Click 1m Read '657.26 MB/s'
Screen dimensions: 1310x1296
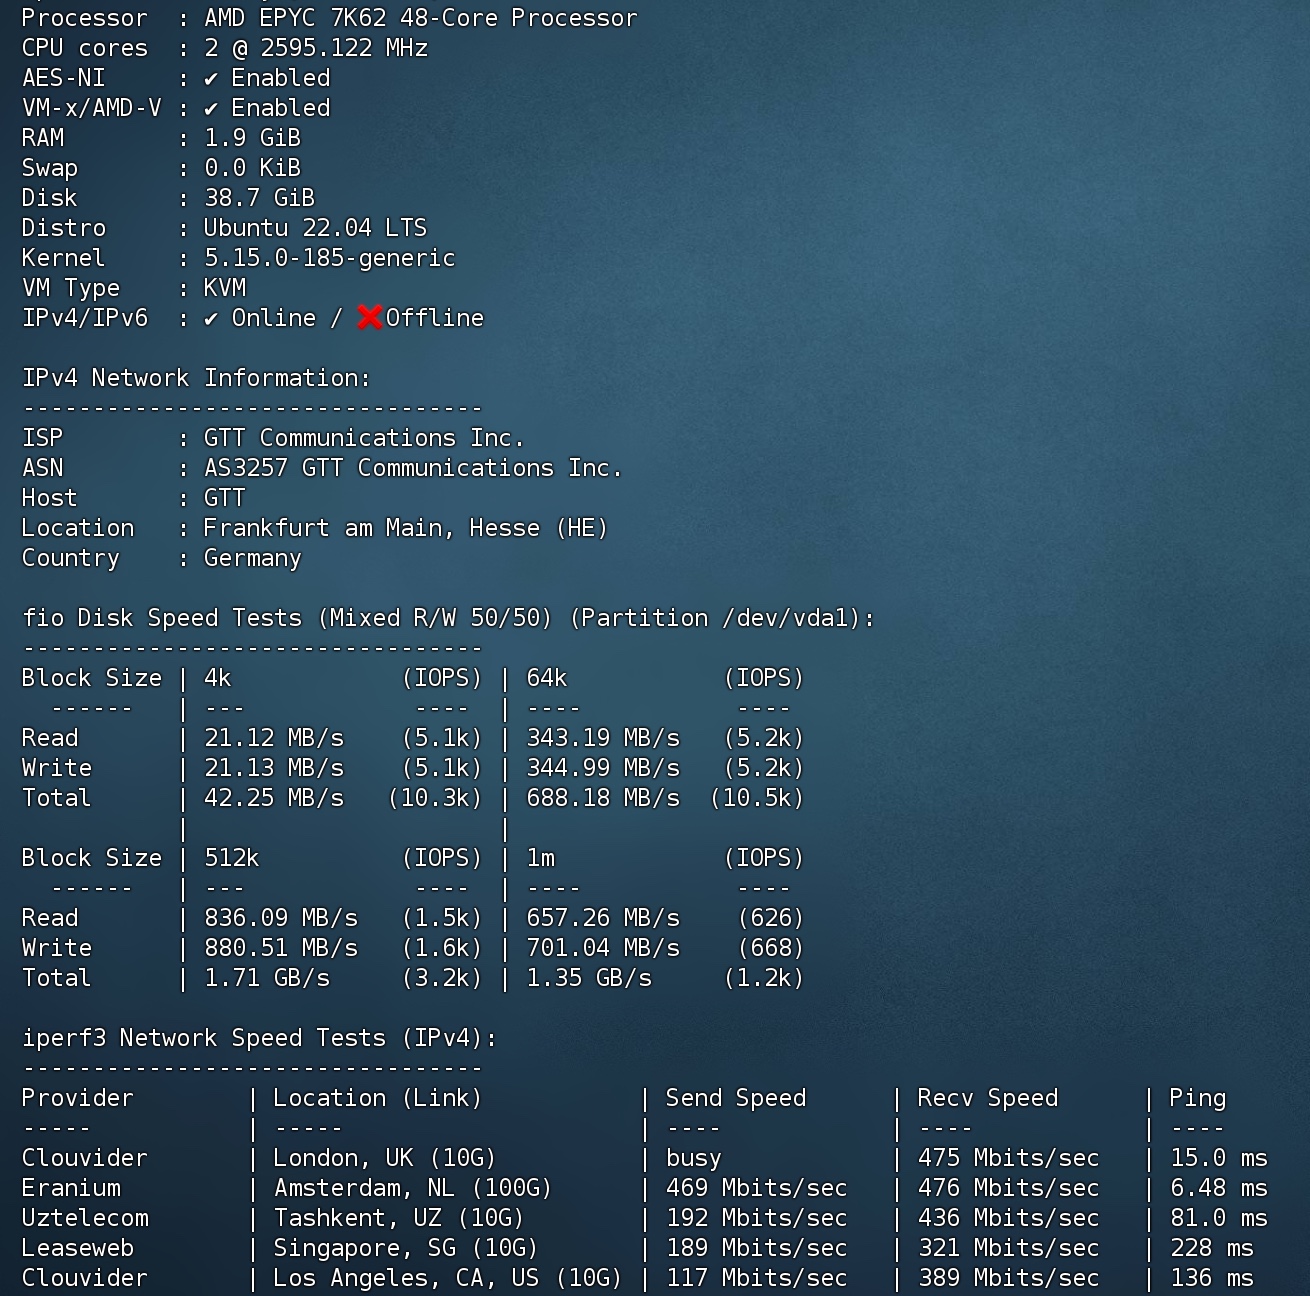603,918
